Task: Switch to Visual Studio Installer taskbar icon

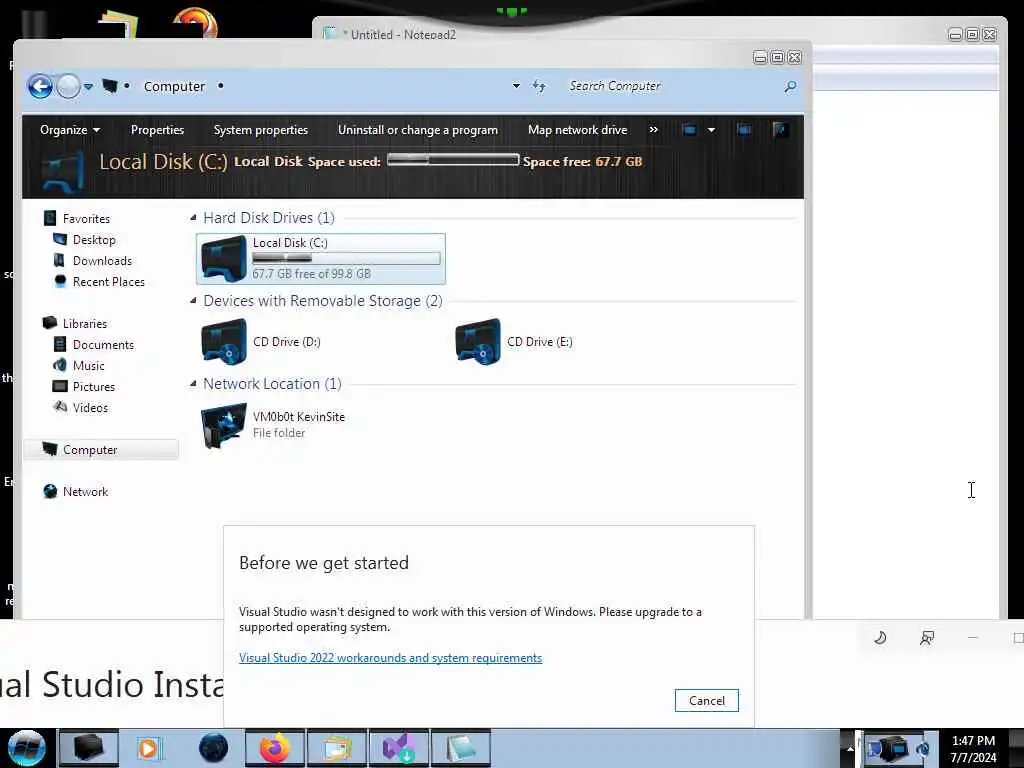Action: 399,748
